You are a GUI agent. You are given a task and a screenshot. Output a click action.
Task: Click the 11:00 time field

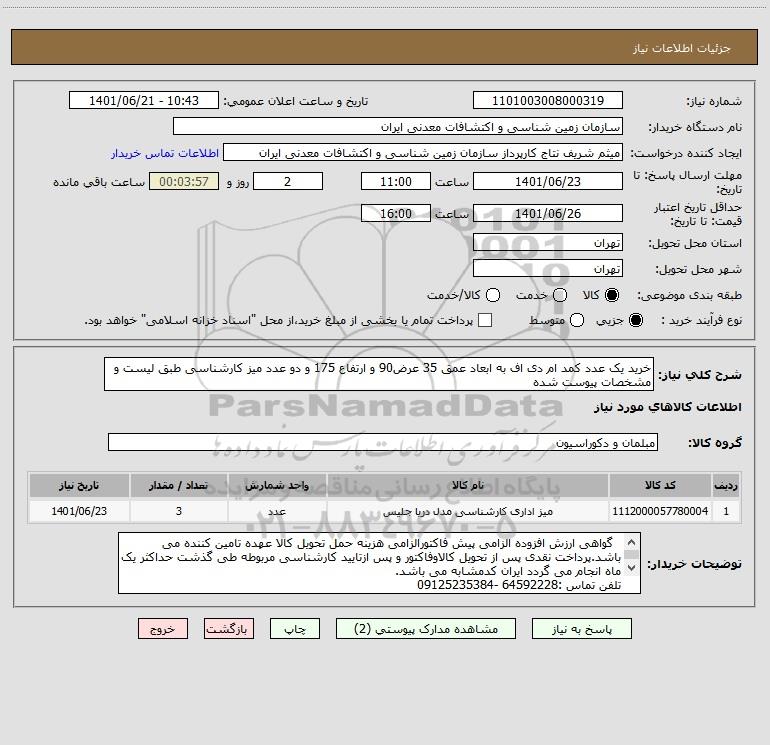tap(396, 181)
